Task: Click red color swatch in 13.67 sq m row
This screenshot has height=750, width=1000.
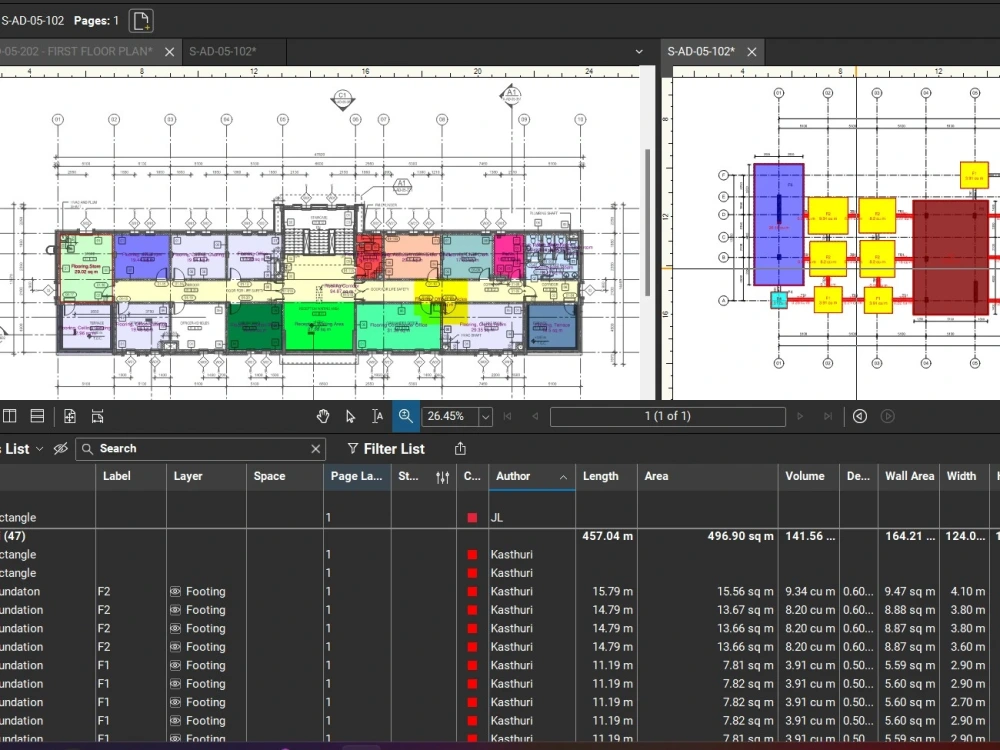Action: coord(472,610)
